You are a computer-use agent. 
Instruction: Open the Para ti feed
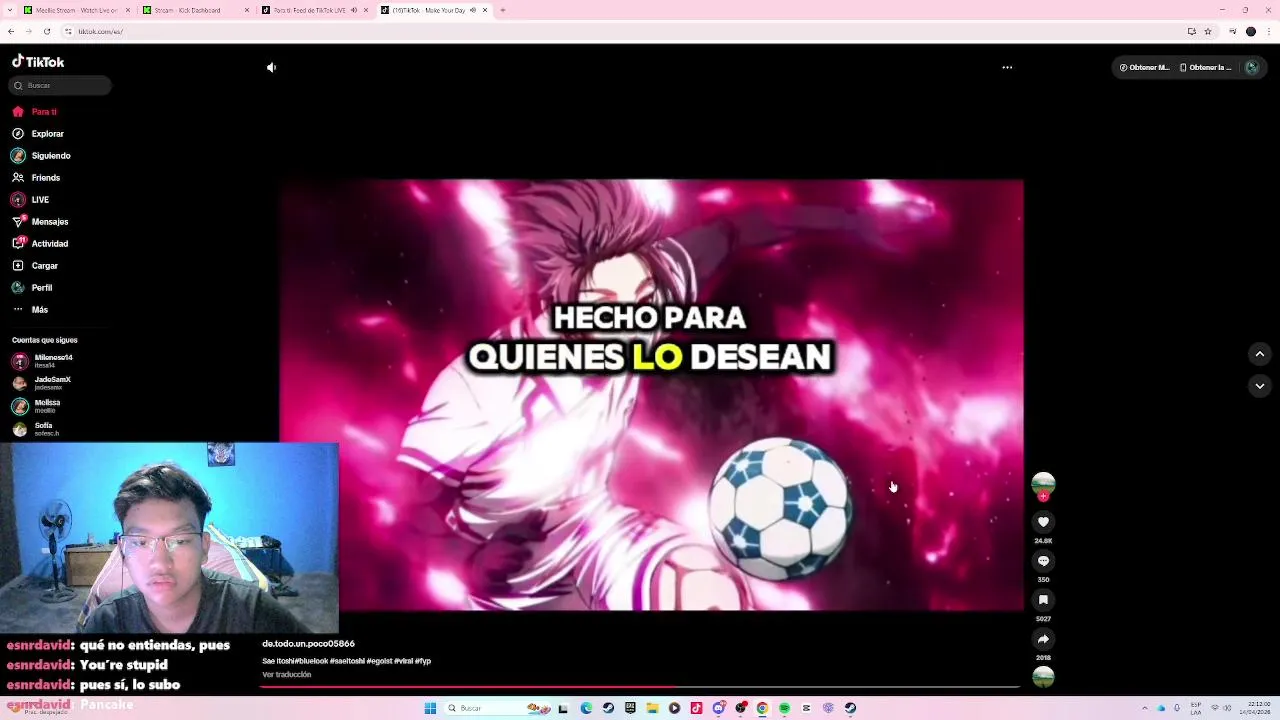pyautogui.click(x=35, y=112)
